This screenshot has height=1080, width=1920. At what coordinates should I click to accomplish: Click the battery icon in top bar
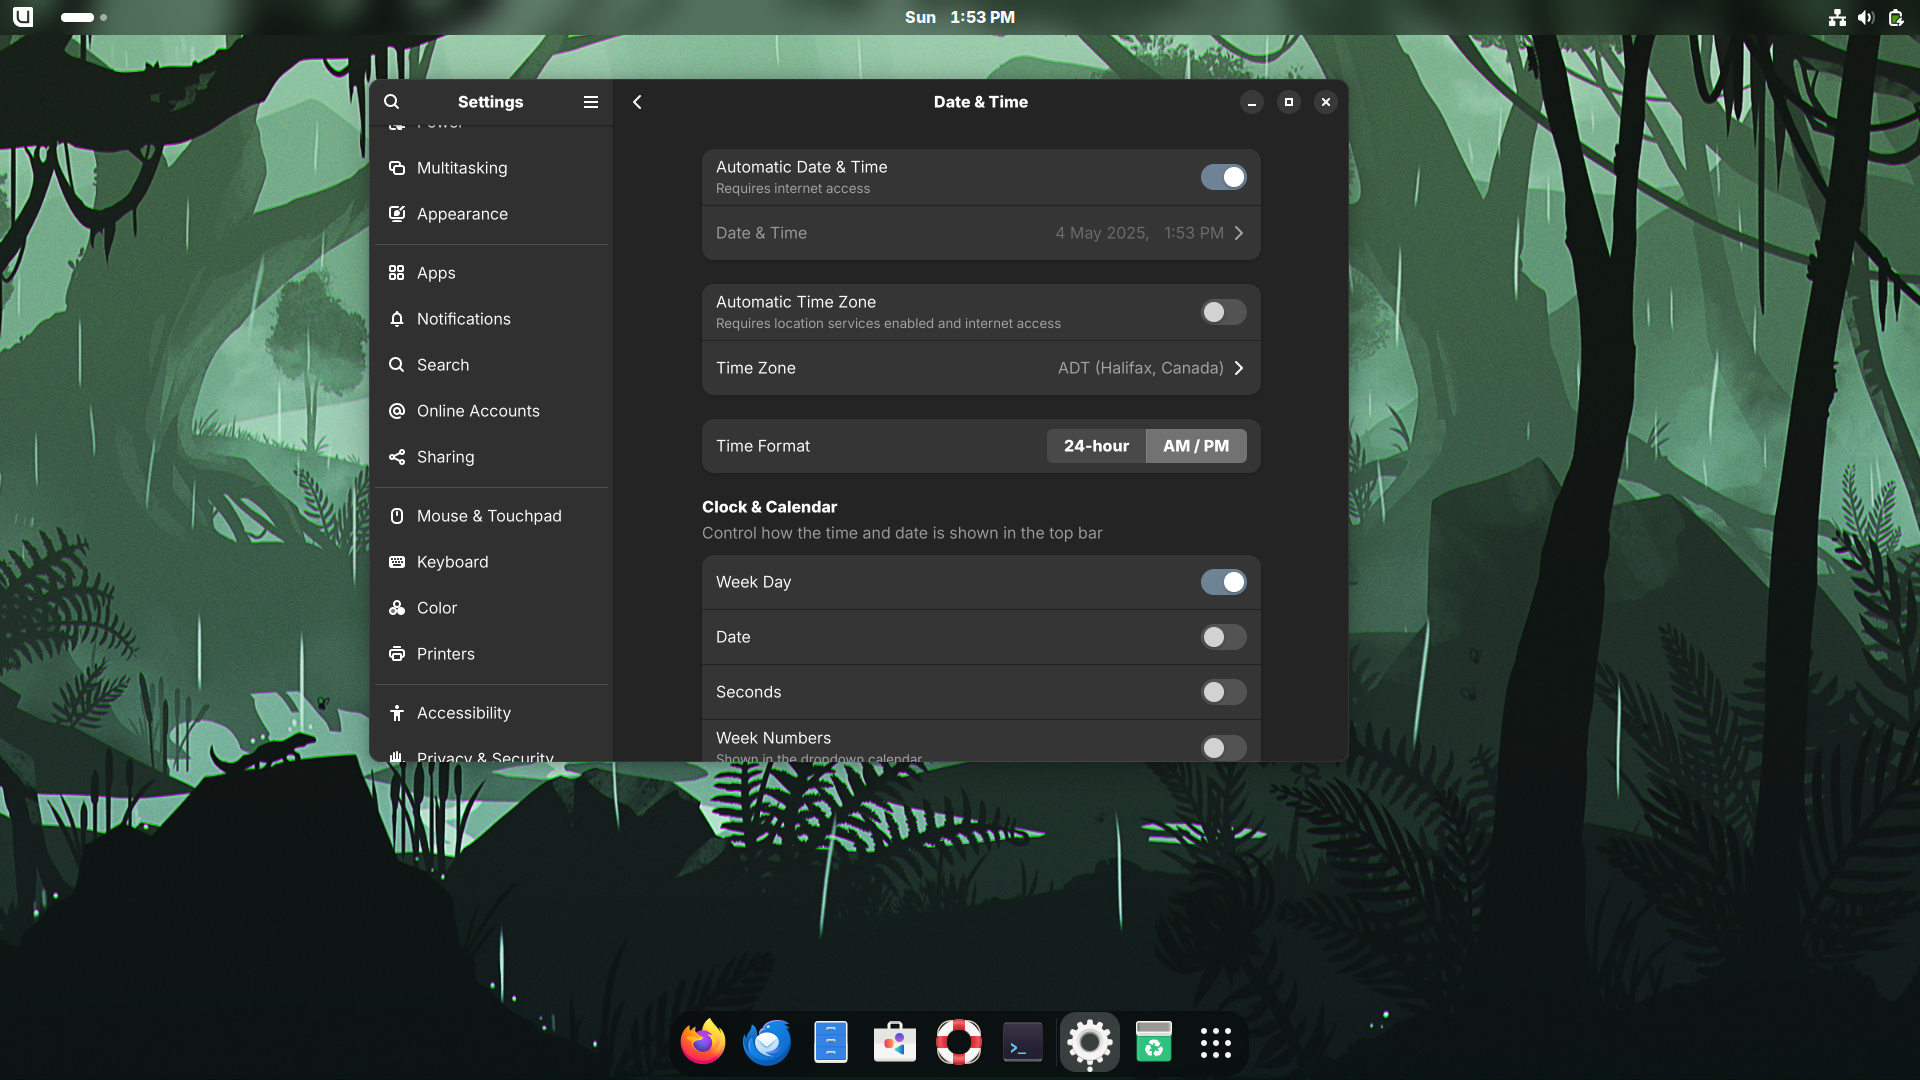[x=1896, y=17]
